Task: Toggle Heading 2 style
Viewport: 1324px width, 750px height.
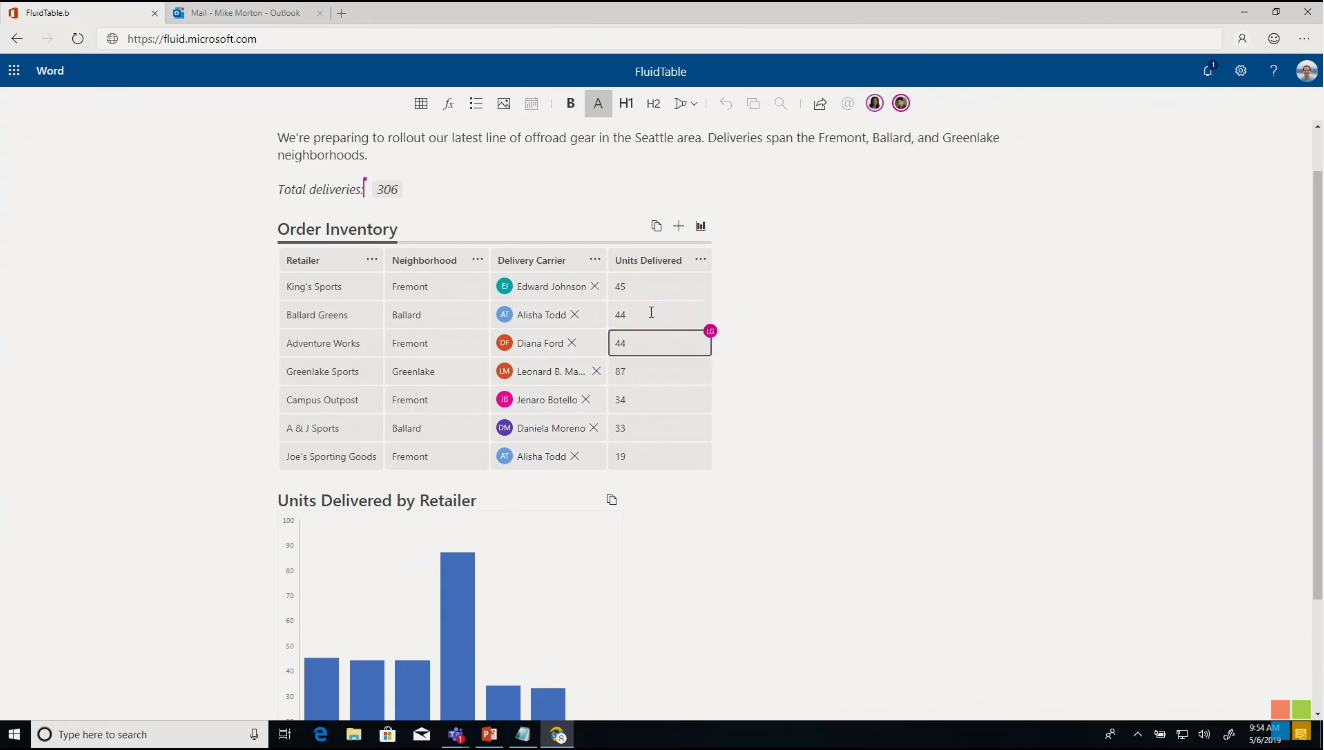Action: pyautogui.click(x=653, y=104)
